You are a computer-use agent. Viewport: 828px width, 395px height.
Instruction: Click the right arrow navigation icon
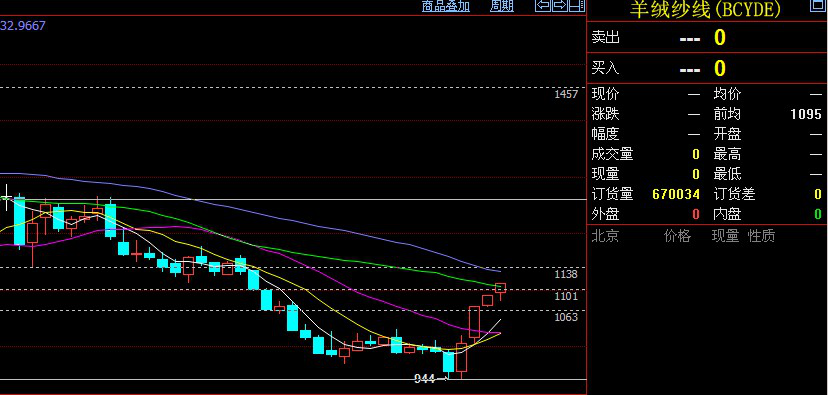click(x=560, y=5)
